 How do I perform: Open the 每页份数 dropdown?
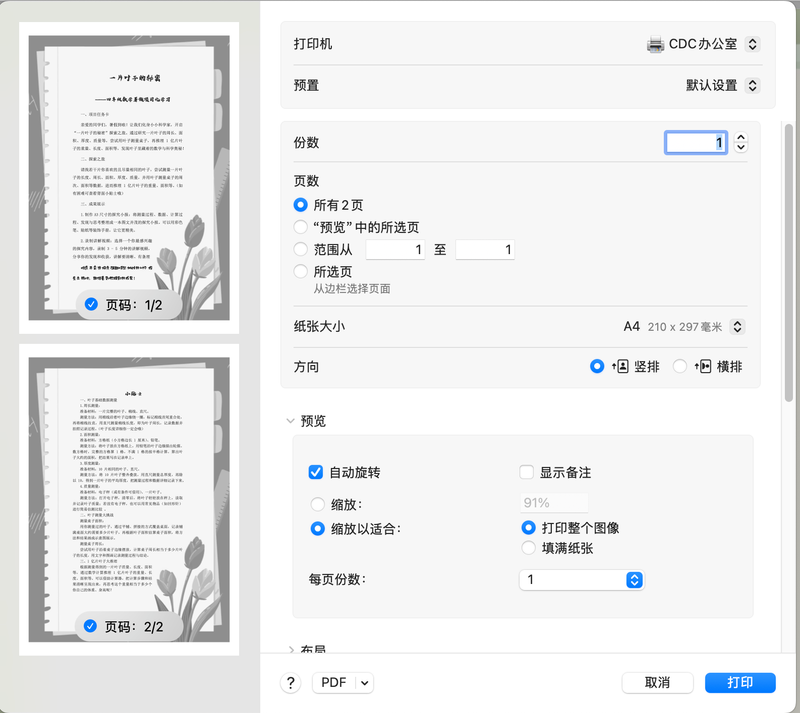[633, 580]
